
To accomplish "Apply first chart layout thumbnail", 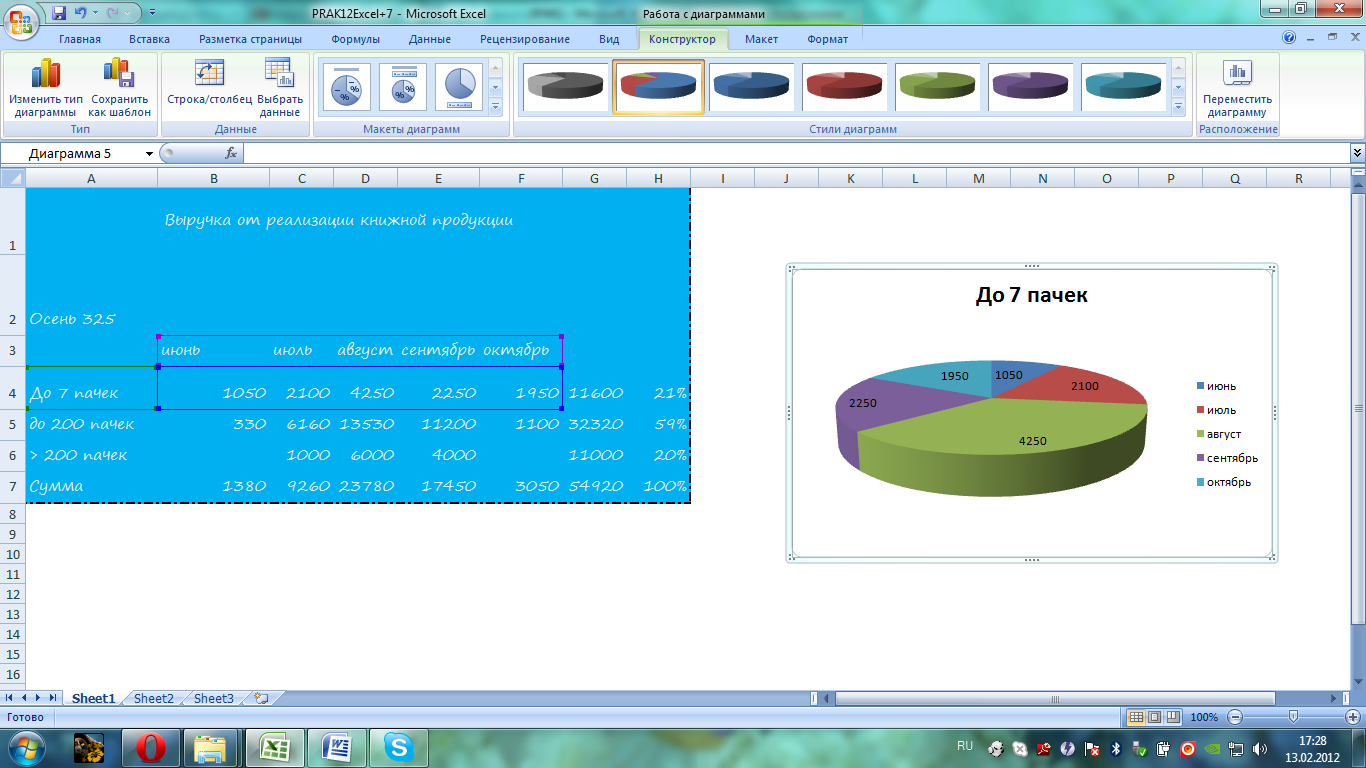I will tap(347, 88).
